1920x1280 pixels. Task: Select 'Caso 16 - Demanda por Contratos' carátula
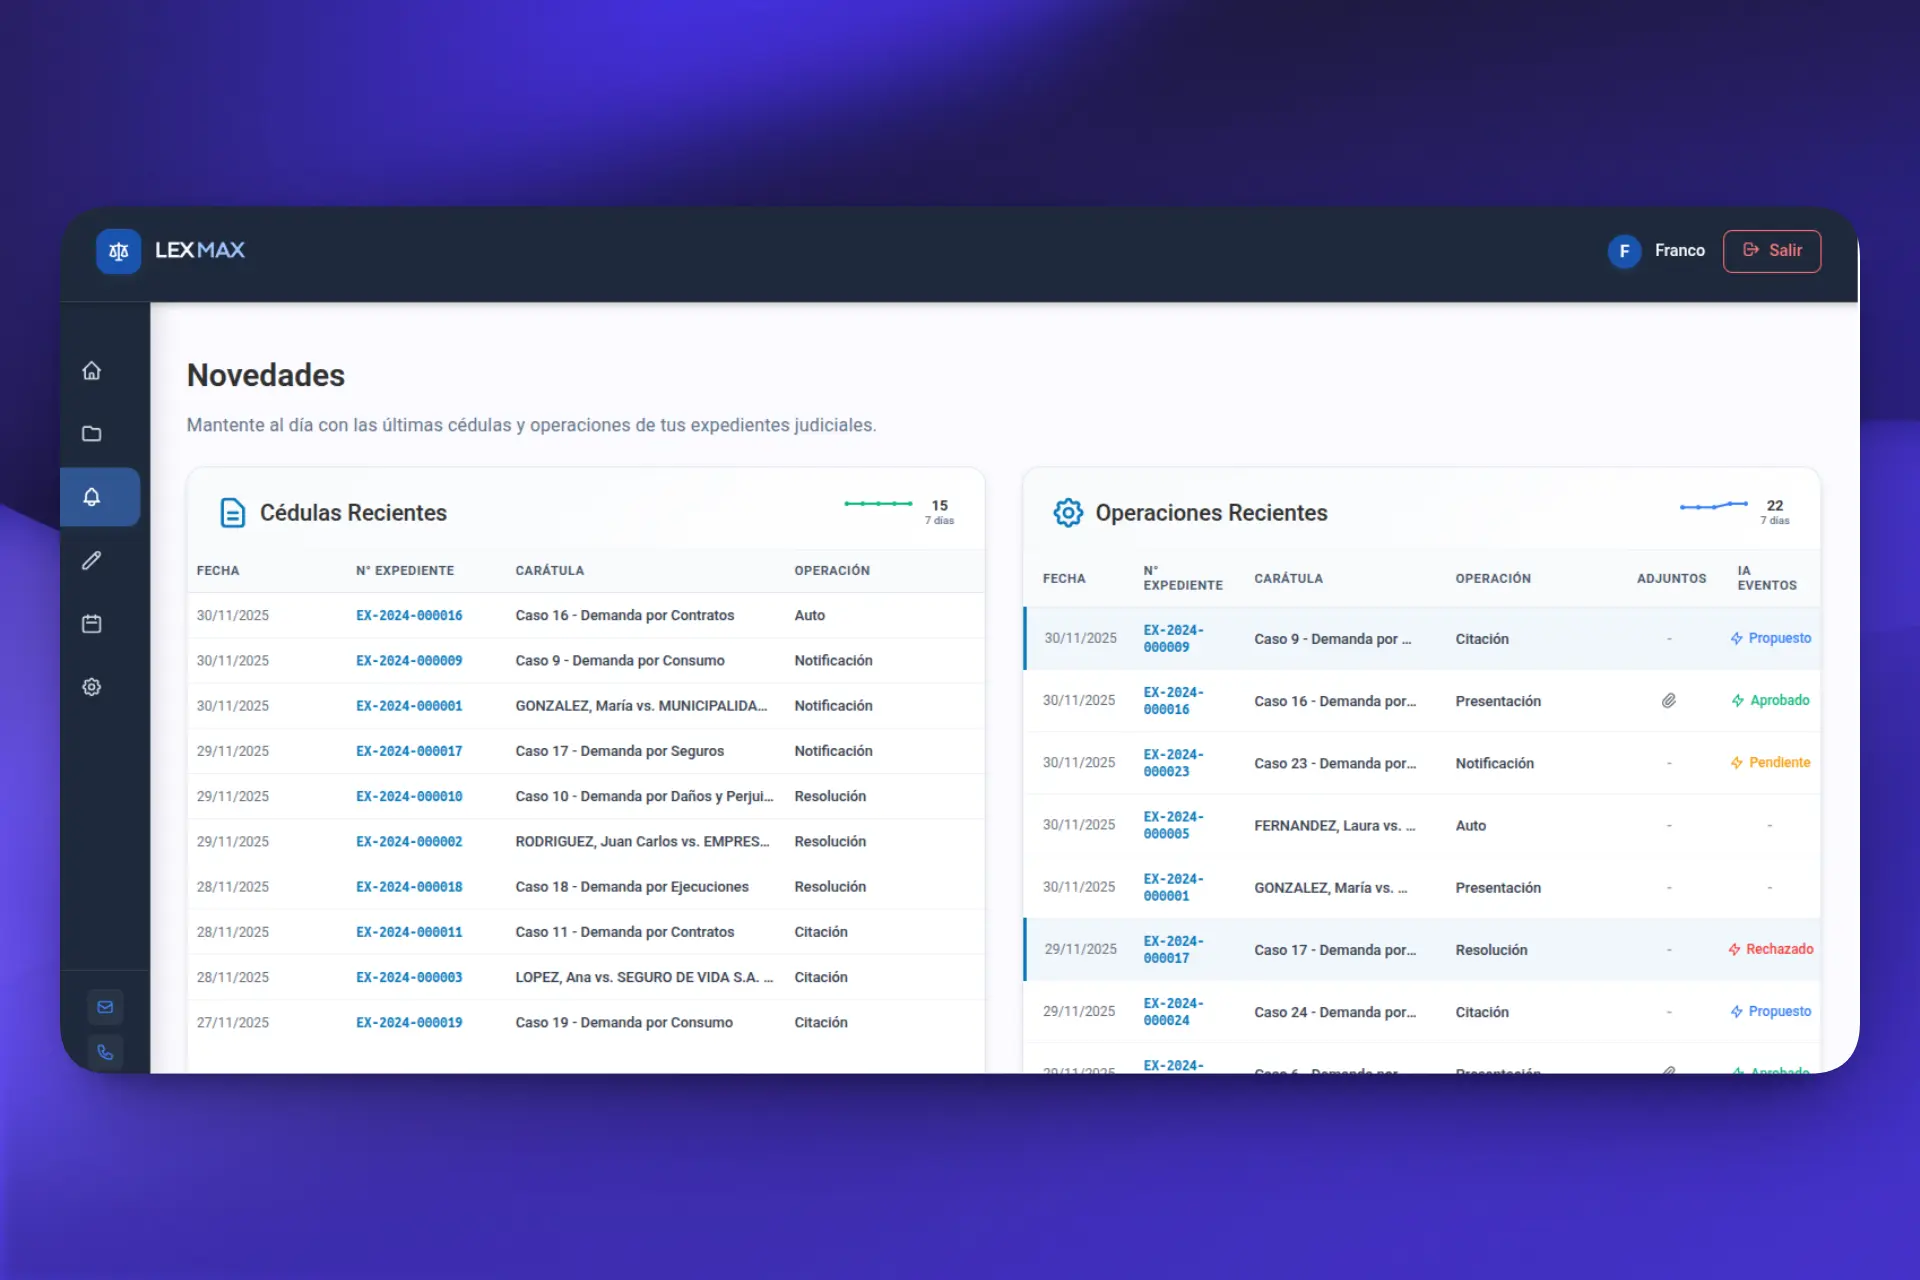pos(625,616)
